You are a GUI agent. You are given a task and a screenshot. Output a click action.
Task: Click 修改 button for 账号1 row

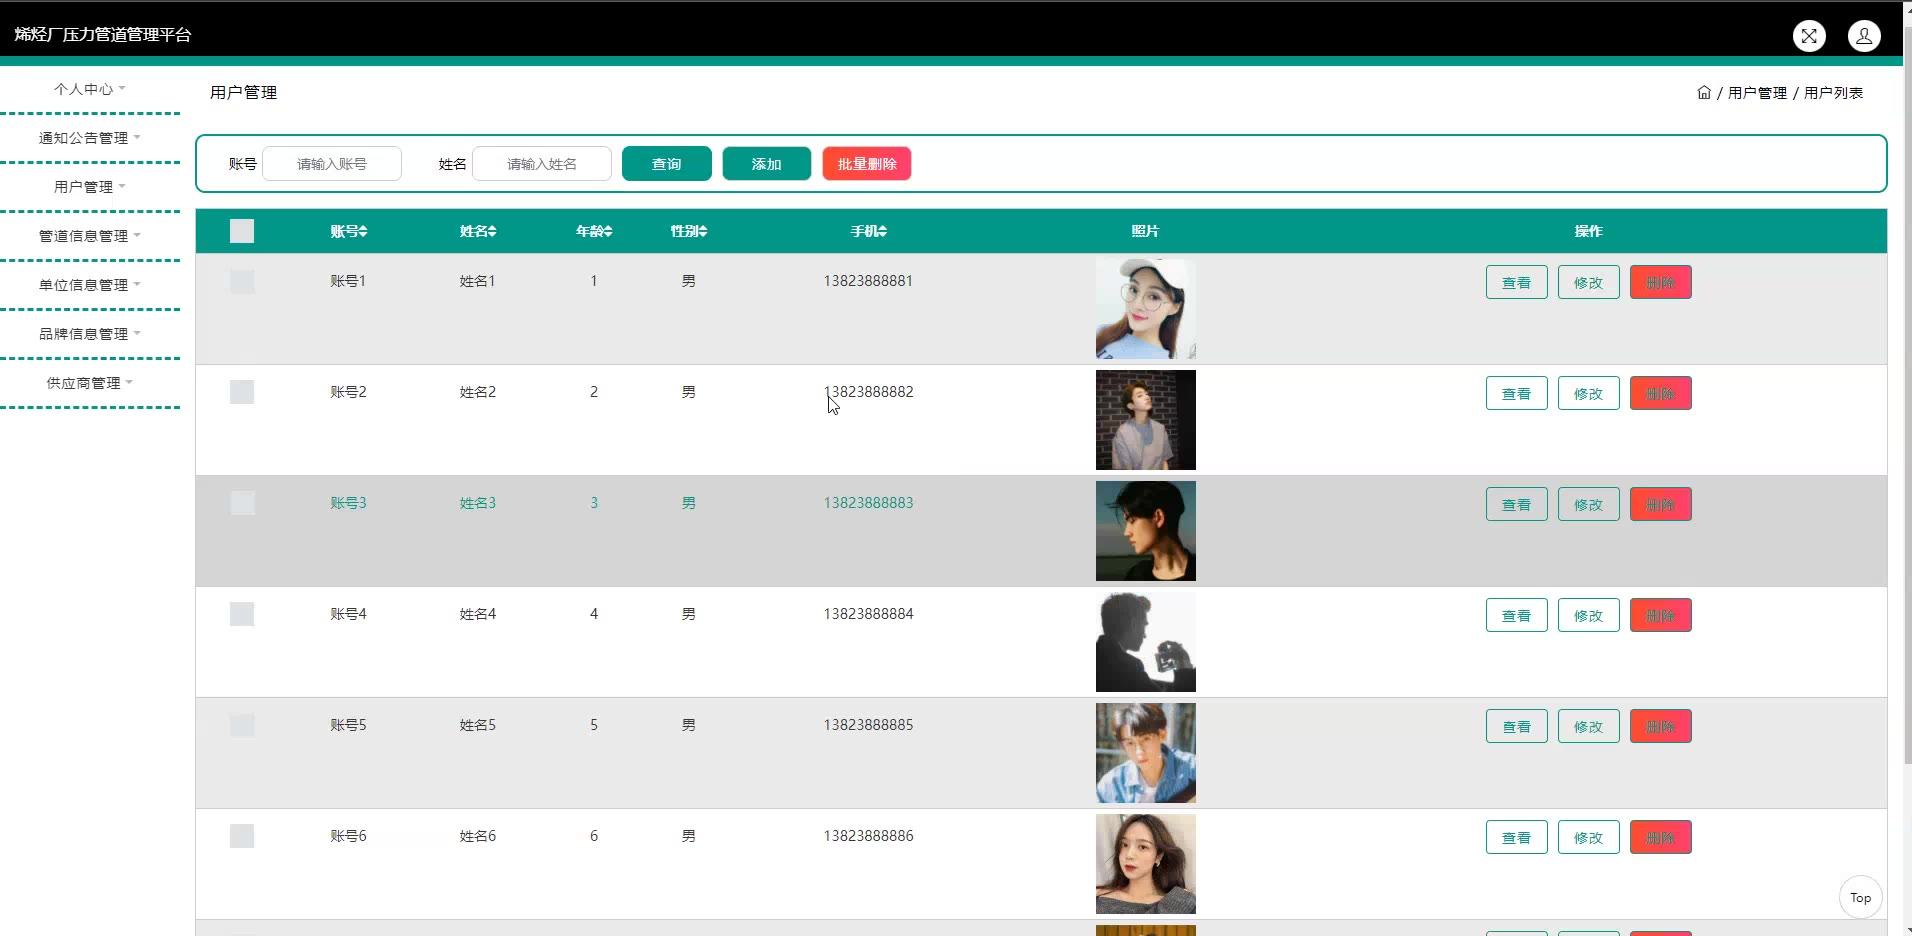1588,282
